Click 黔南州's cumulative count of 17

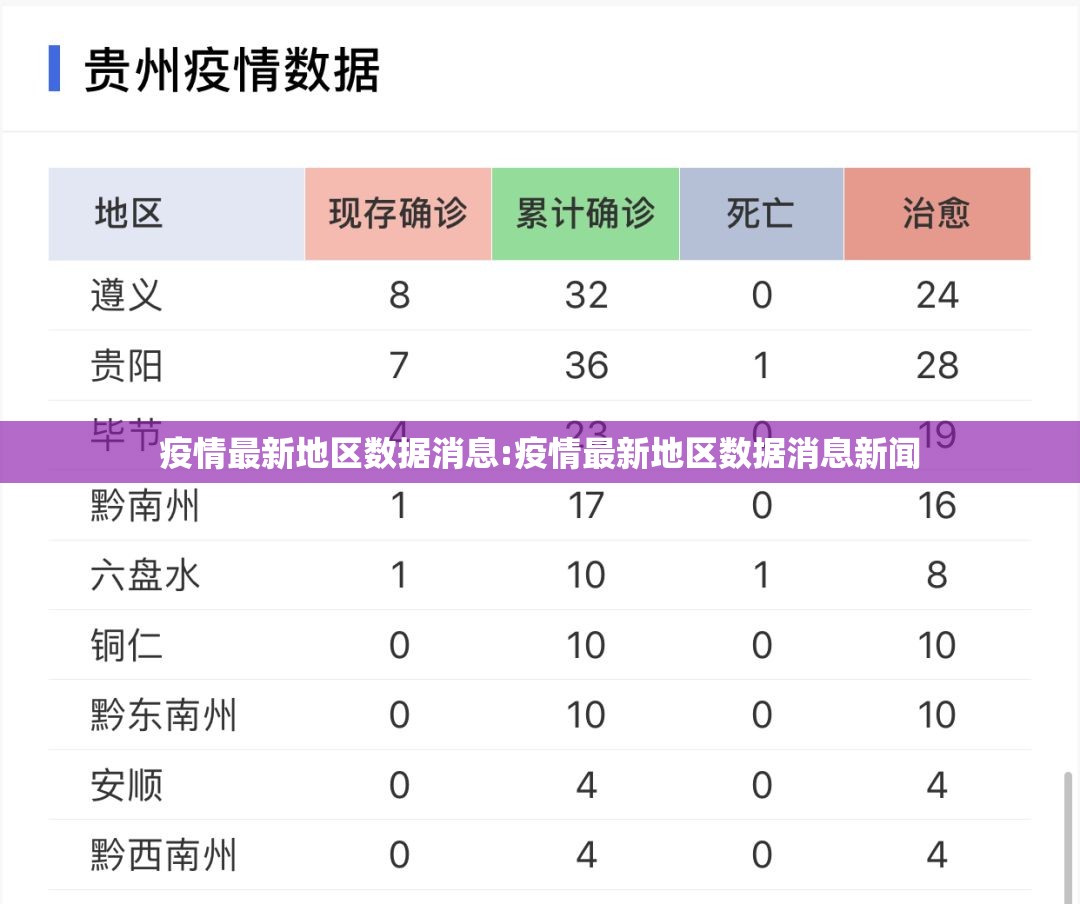pyautogui.click(x=585, y=506)
